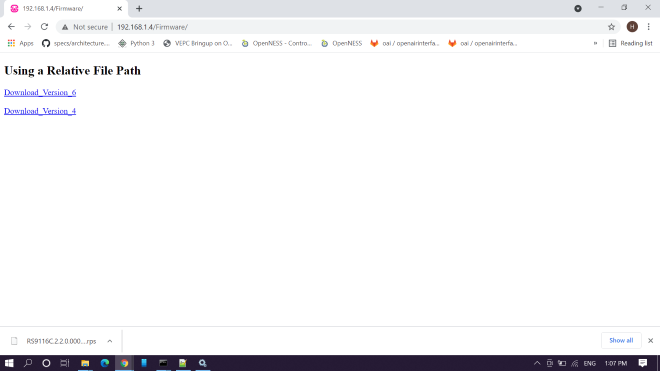Bookmark this page with the star icon
The height and width of the screenshot is (371, 660).
coord(611,27)
